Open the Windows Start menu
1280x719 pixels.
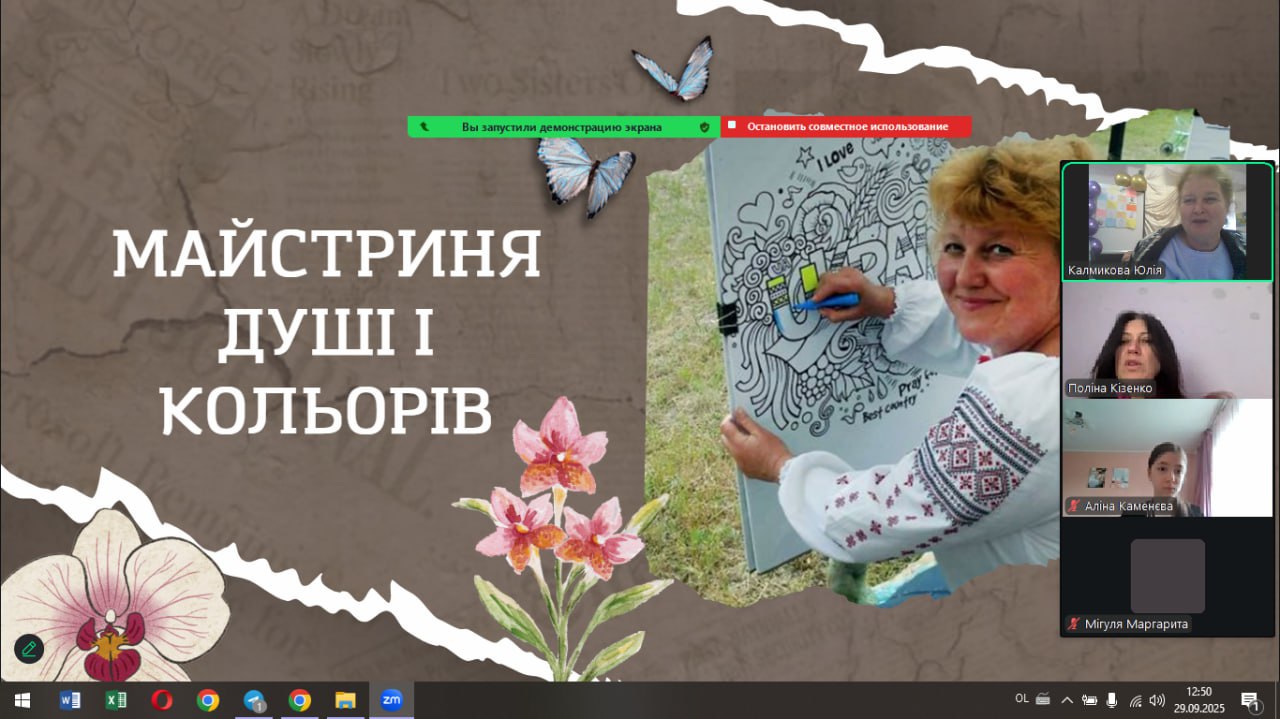point(22,700)
